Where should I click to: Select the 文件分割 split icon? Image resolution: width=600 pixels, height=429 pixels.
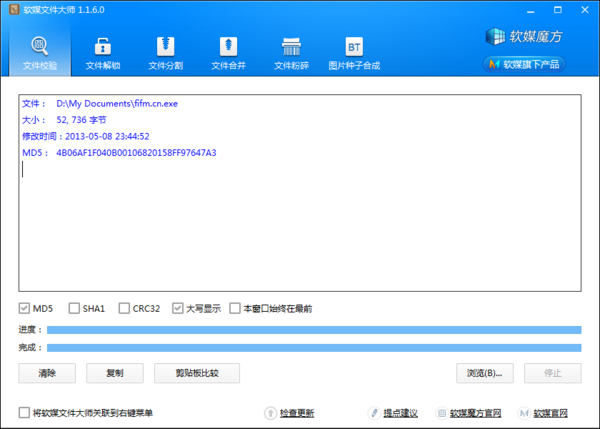click(x=165, y=46)
